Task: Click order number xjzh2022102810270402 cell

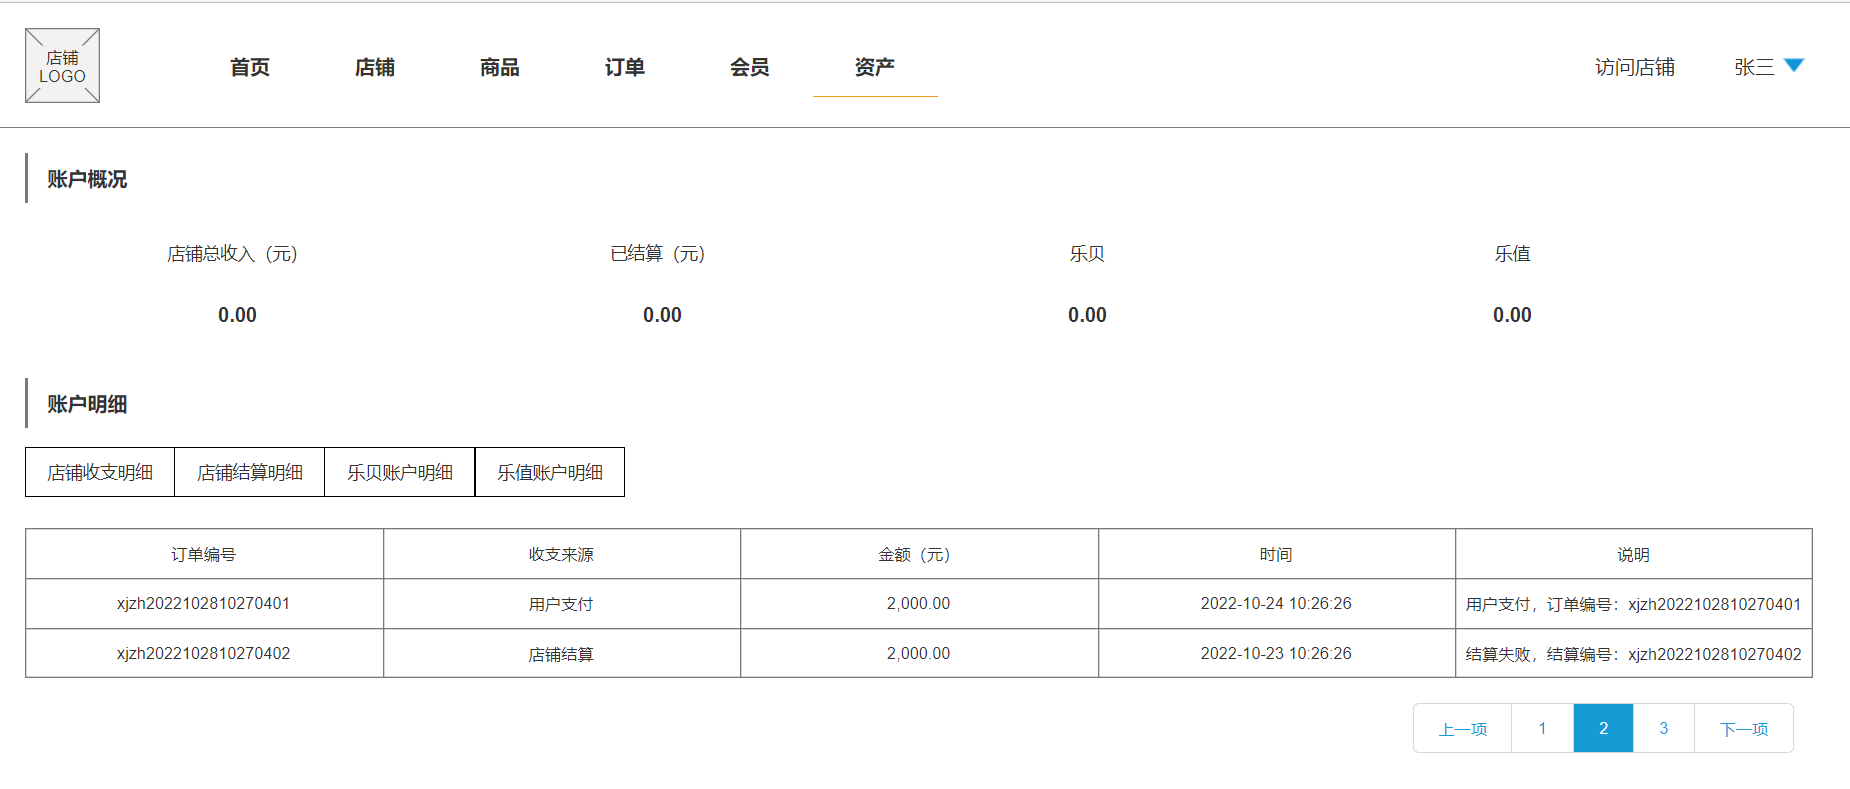Action: pyautogui.click(x=204, y=653)
